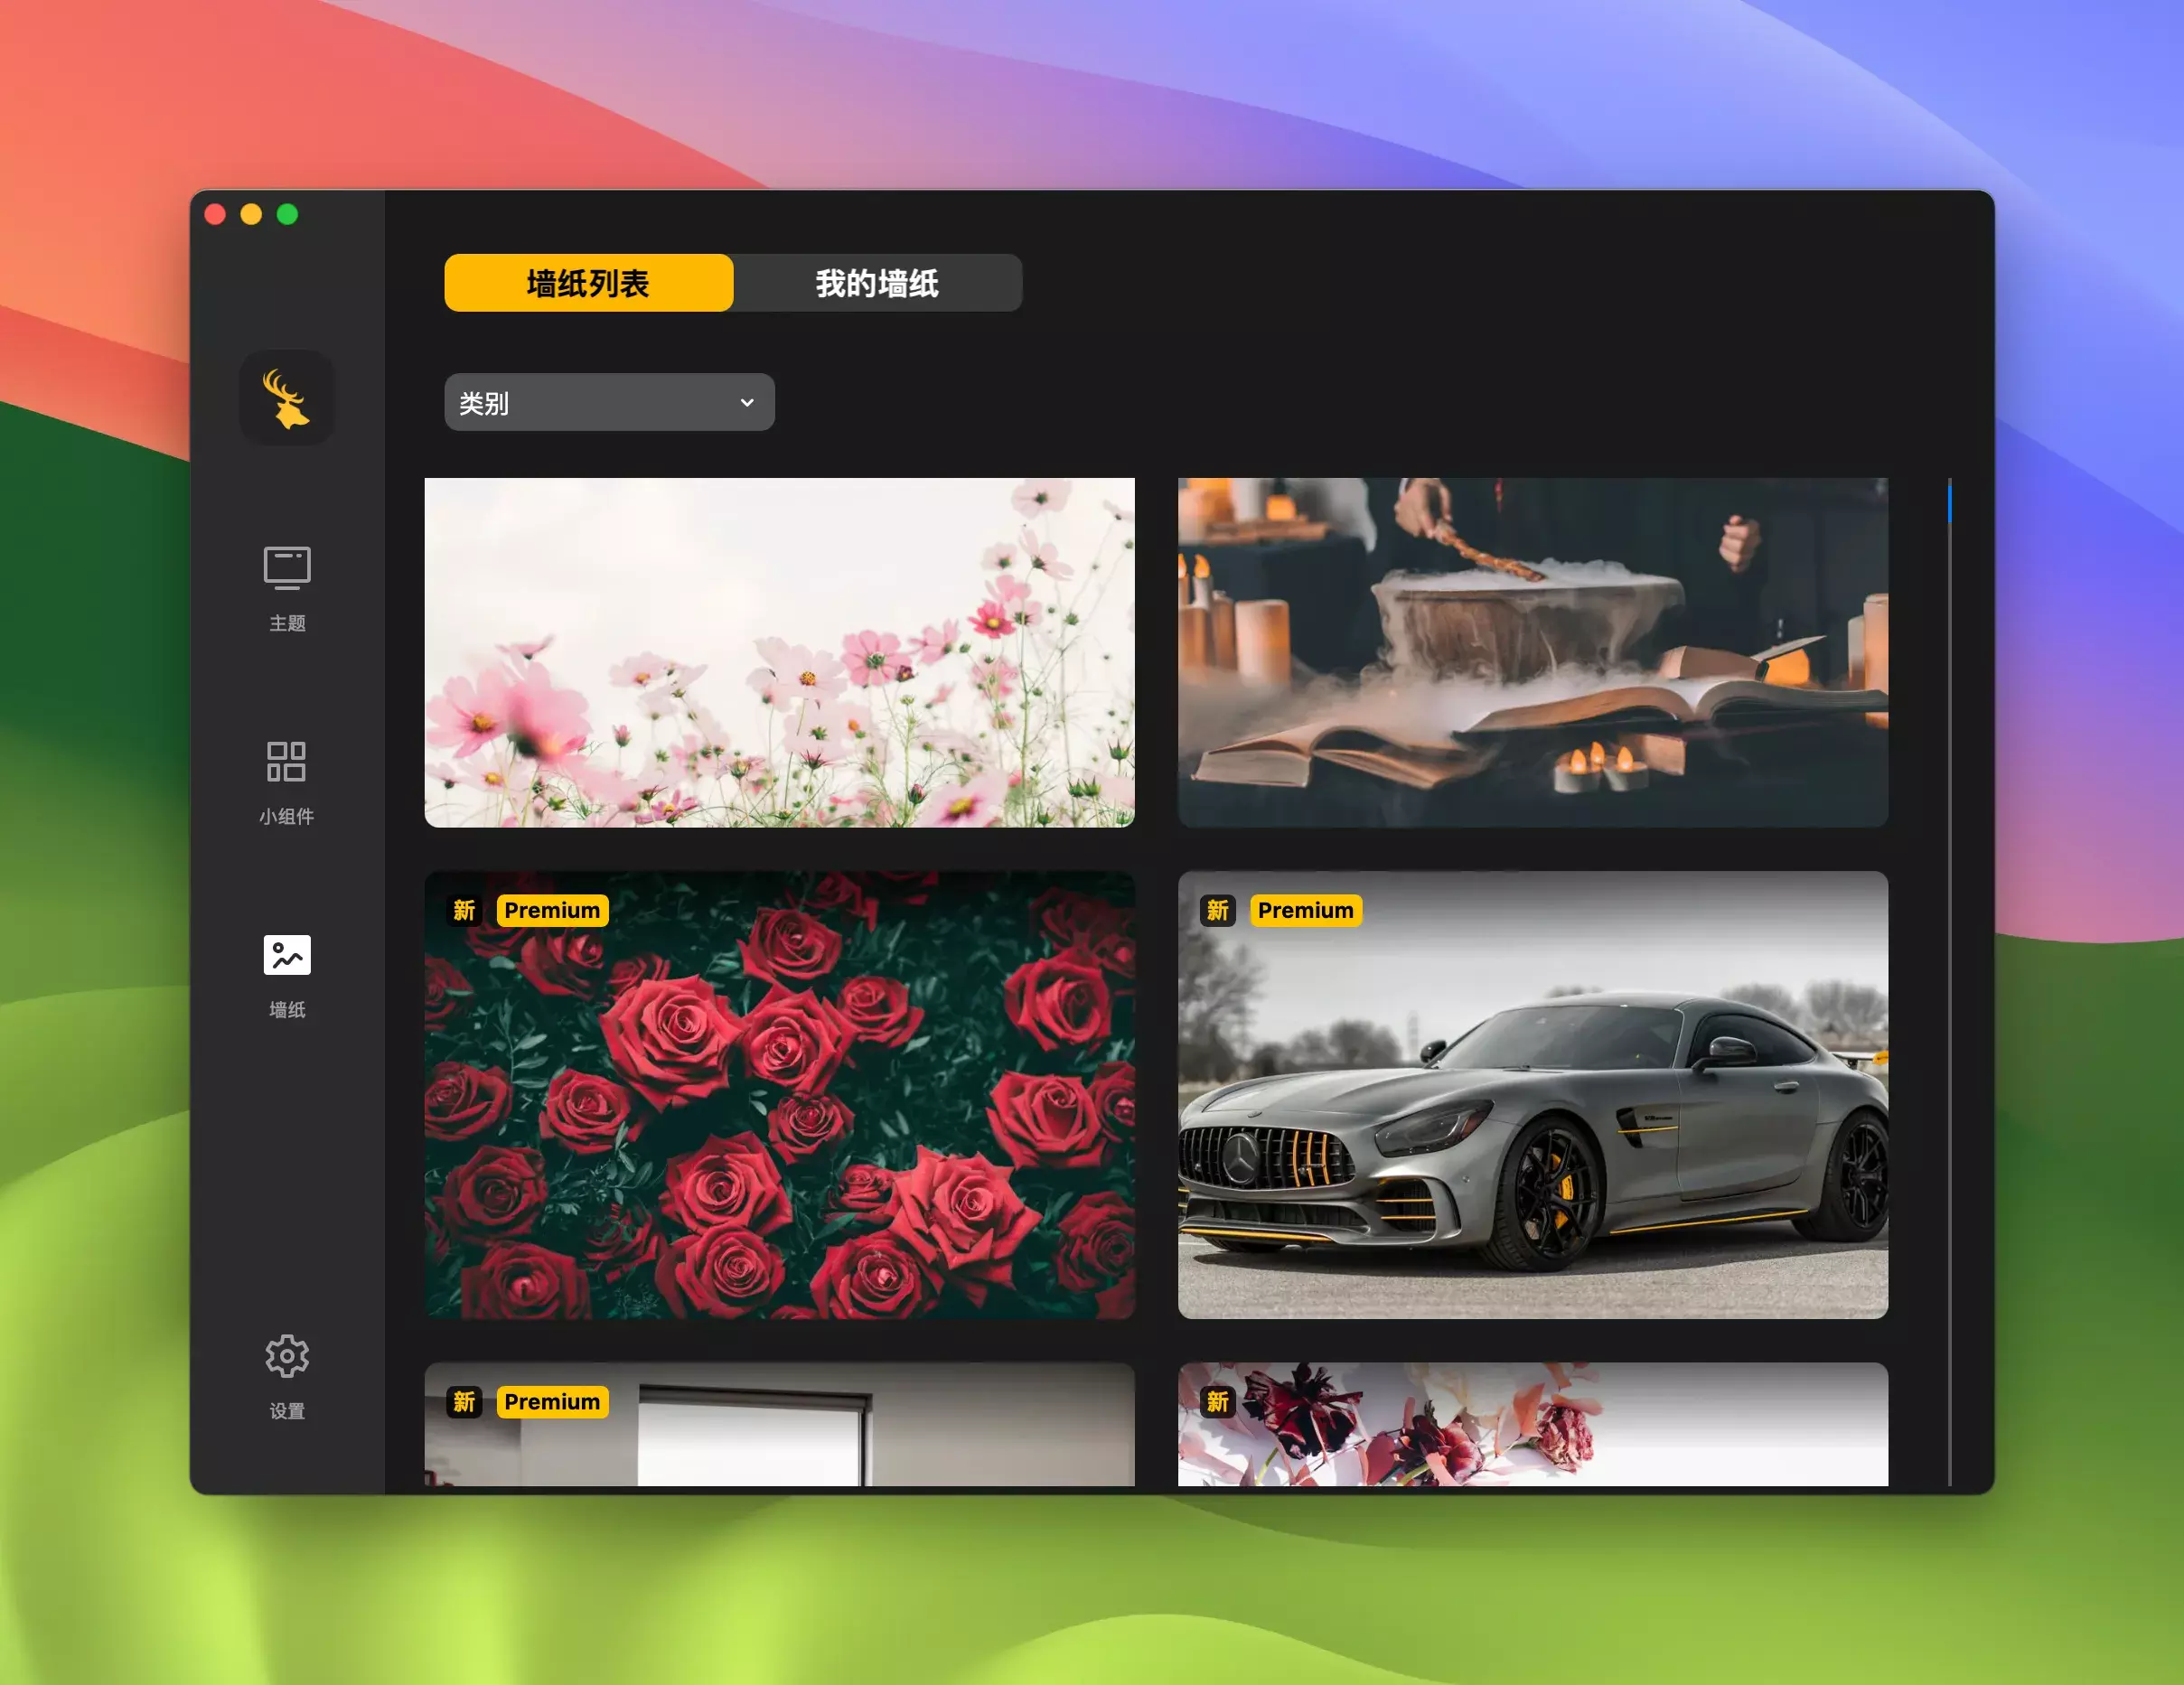Open the 类别 category dropdown

click(608, 402)
